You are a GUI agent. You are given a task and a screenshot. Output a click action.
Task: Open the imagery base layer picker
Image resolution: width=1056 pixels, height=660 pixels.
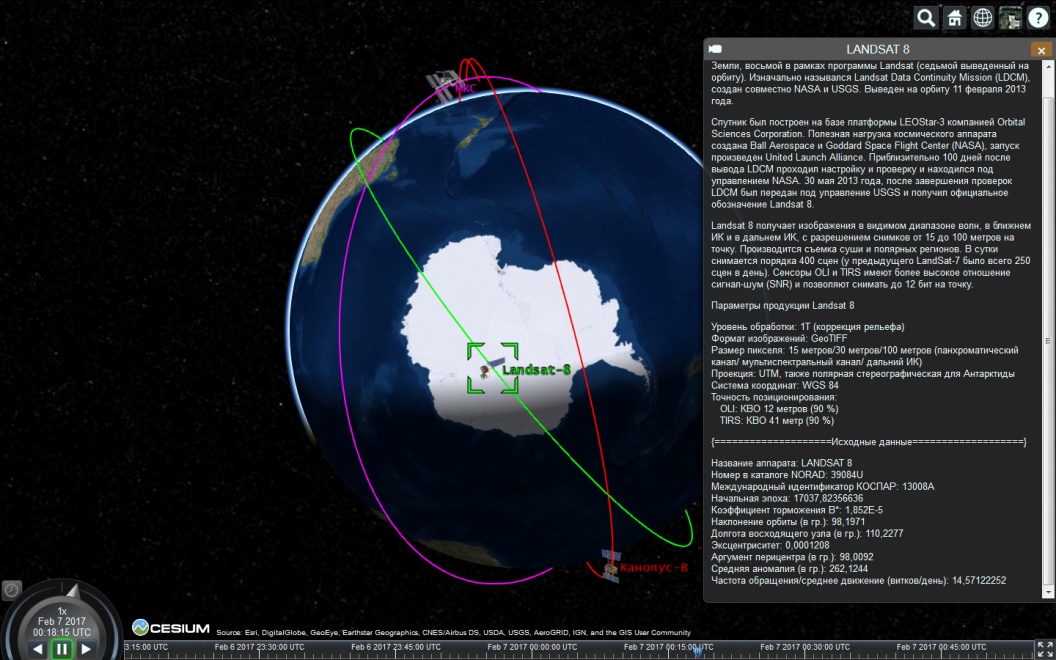coord(1010,18)
